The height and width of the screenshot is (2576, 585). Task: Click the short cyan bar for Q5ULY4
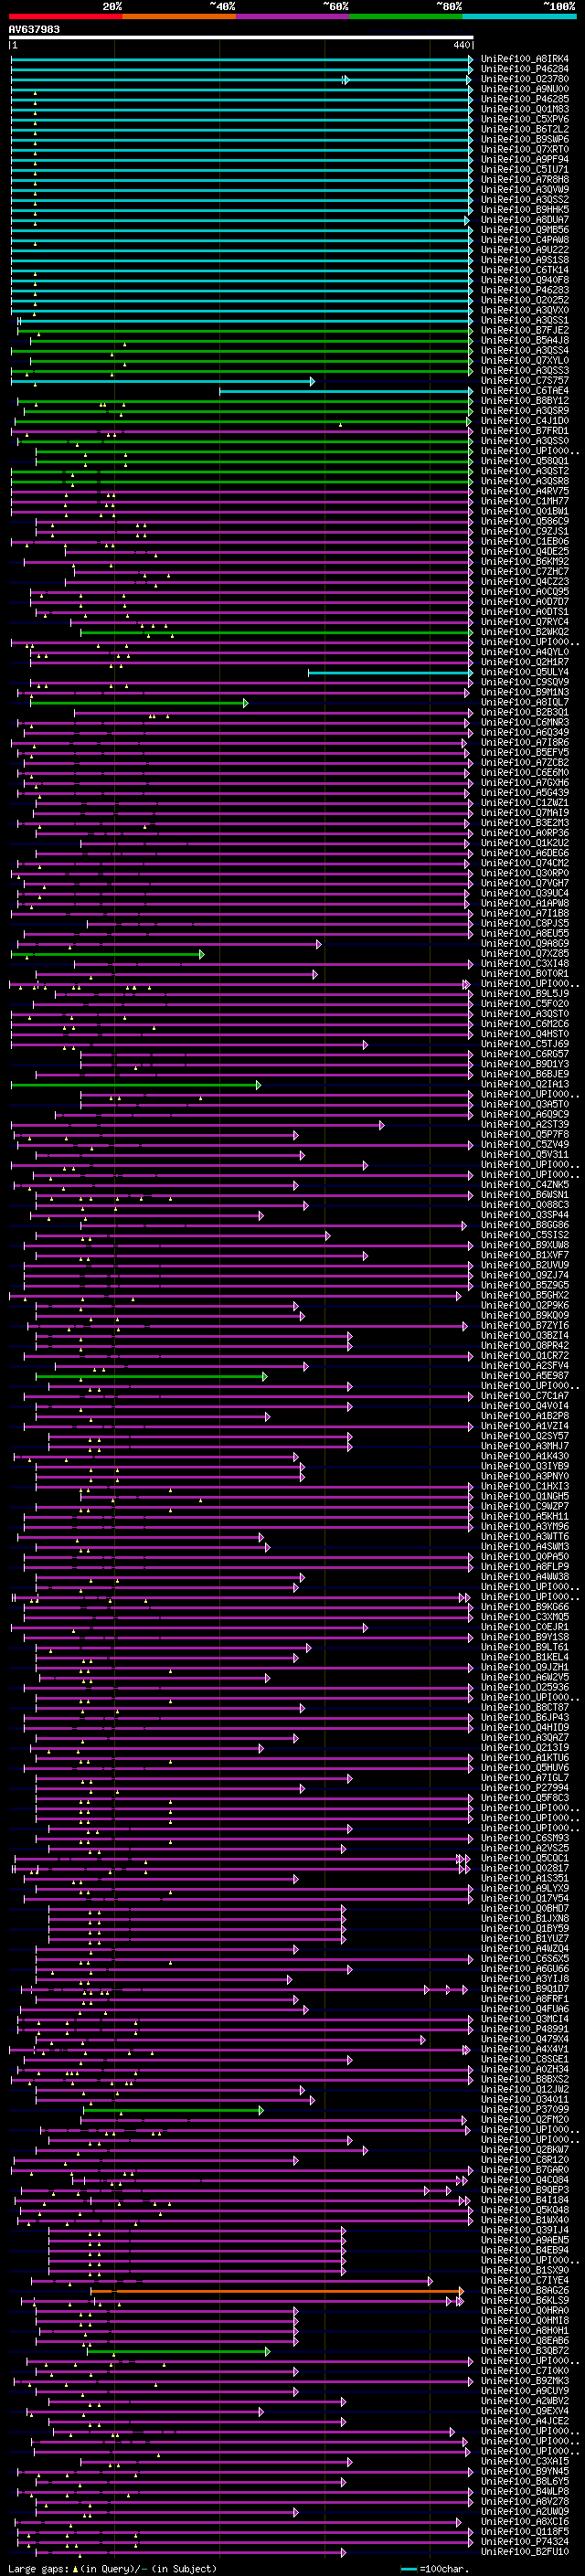390,673
